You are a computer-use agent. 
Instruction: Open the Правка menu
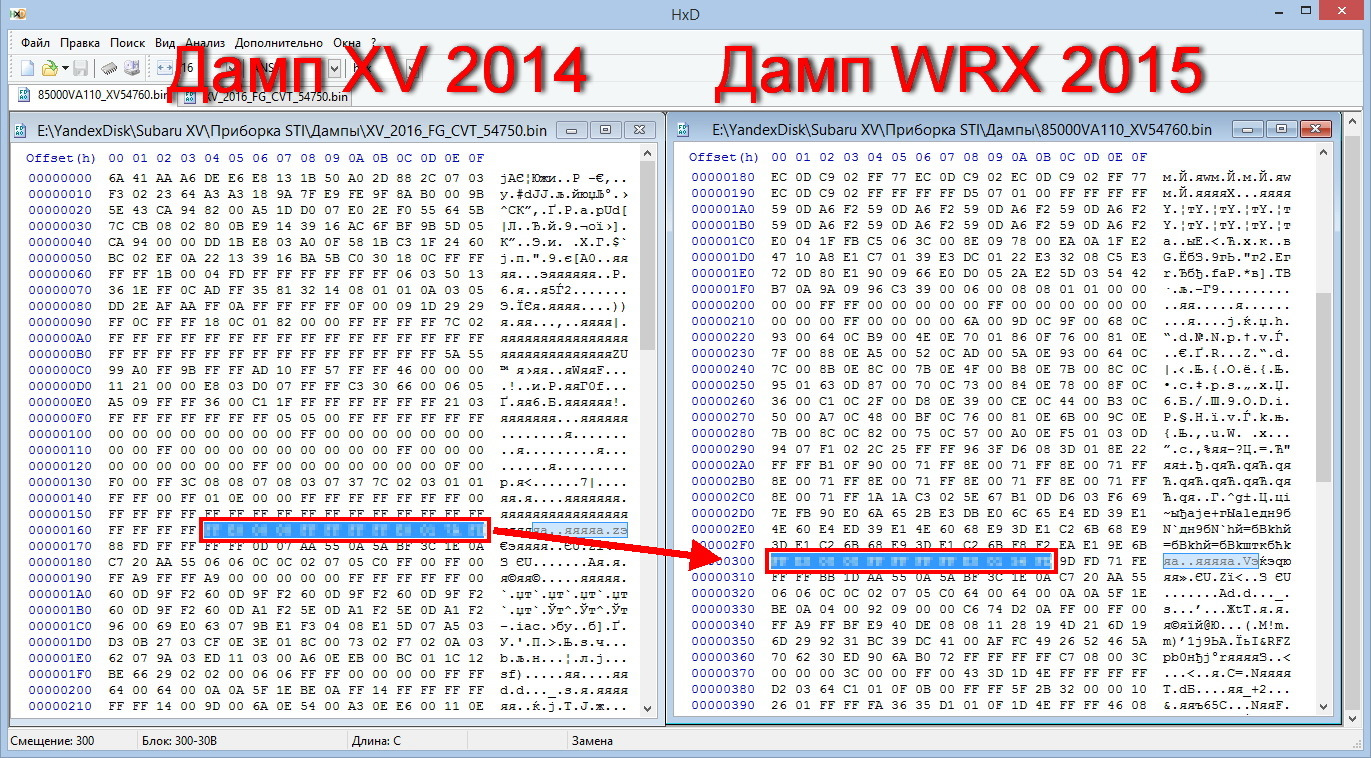coord(80,43)
